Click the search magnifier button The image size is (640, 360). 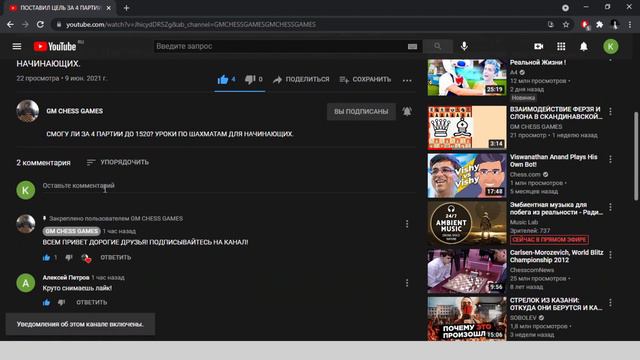(438, 46)
